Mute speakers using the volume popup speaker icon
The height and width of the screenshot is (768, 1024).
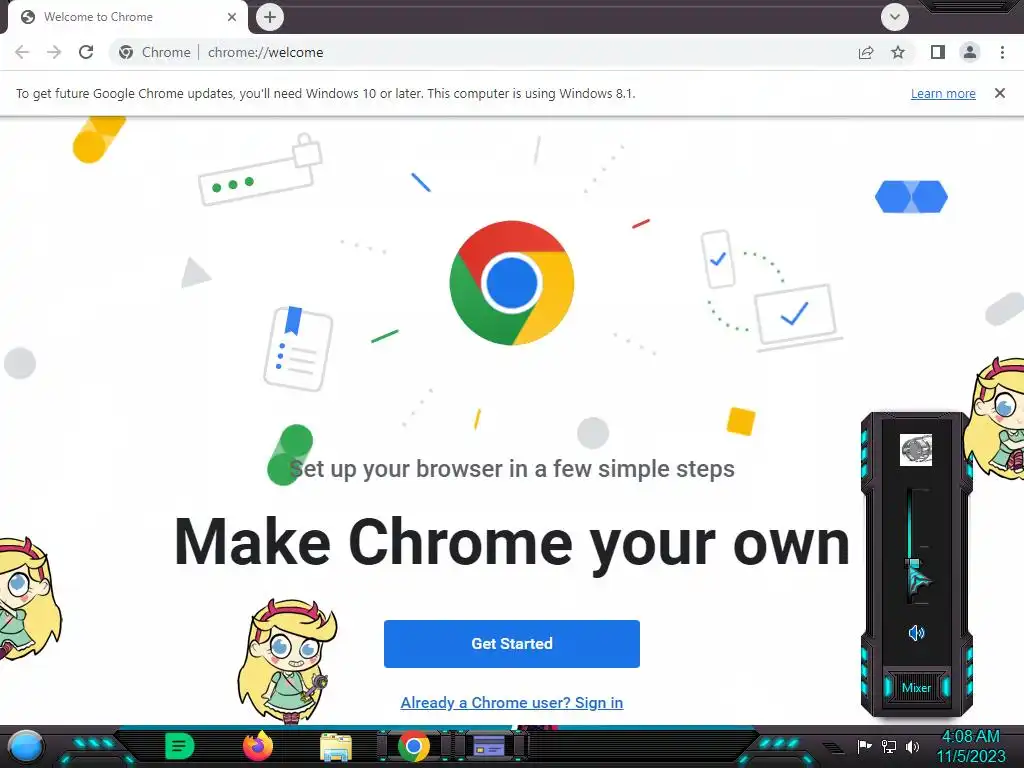[916, 632]
